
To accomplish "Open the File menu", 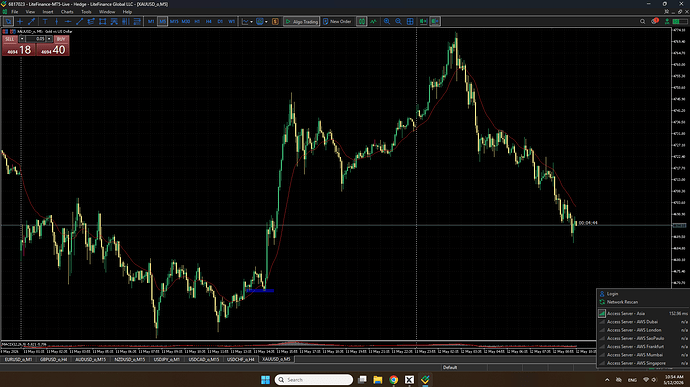I will tap(15, 12).
